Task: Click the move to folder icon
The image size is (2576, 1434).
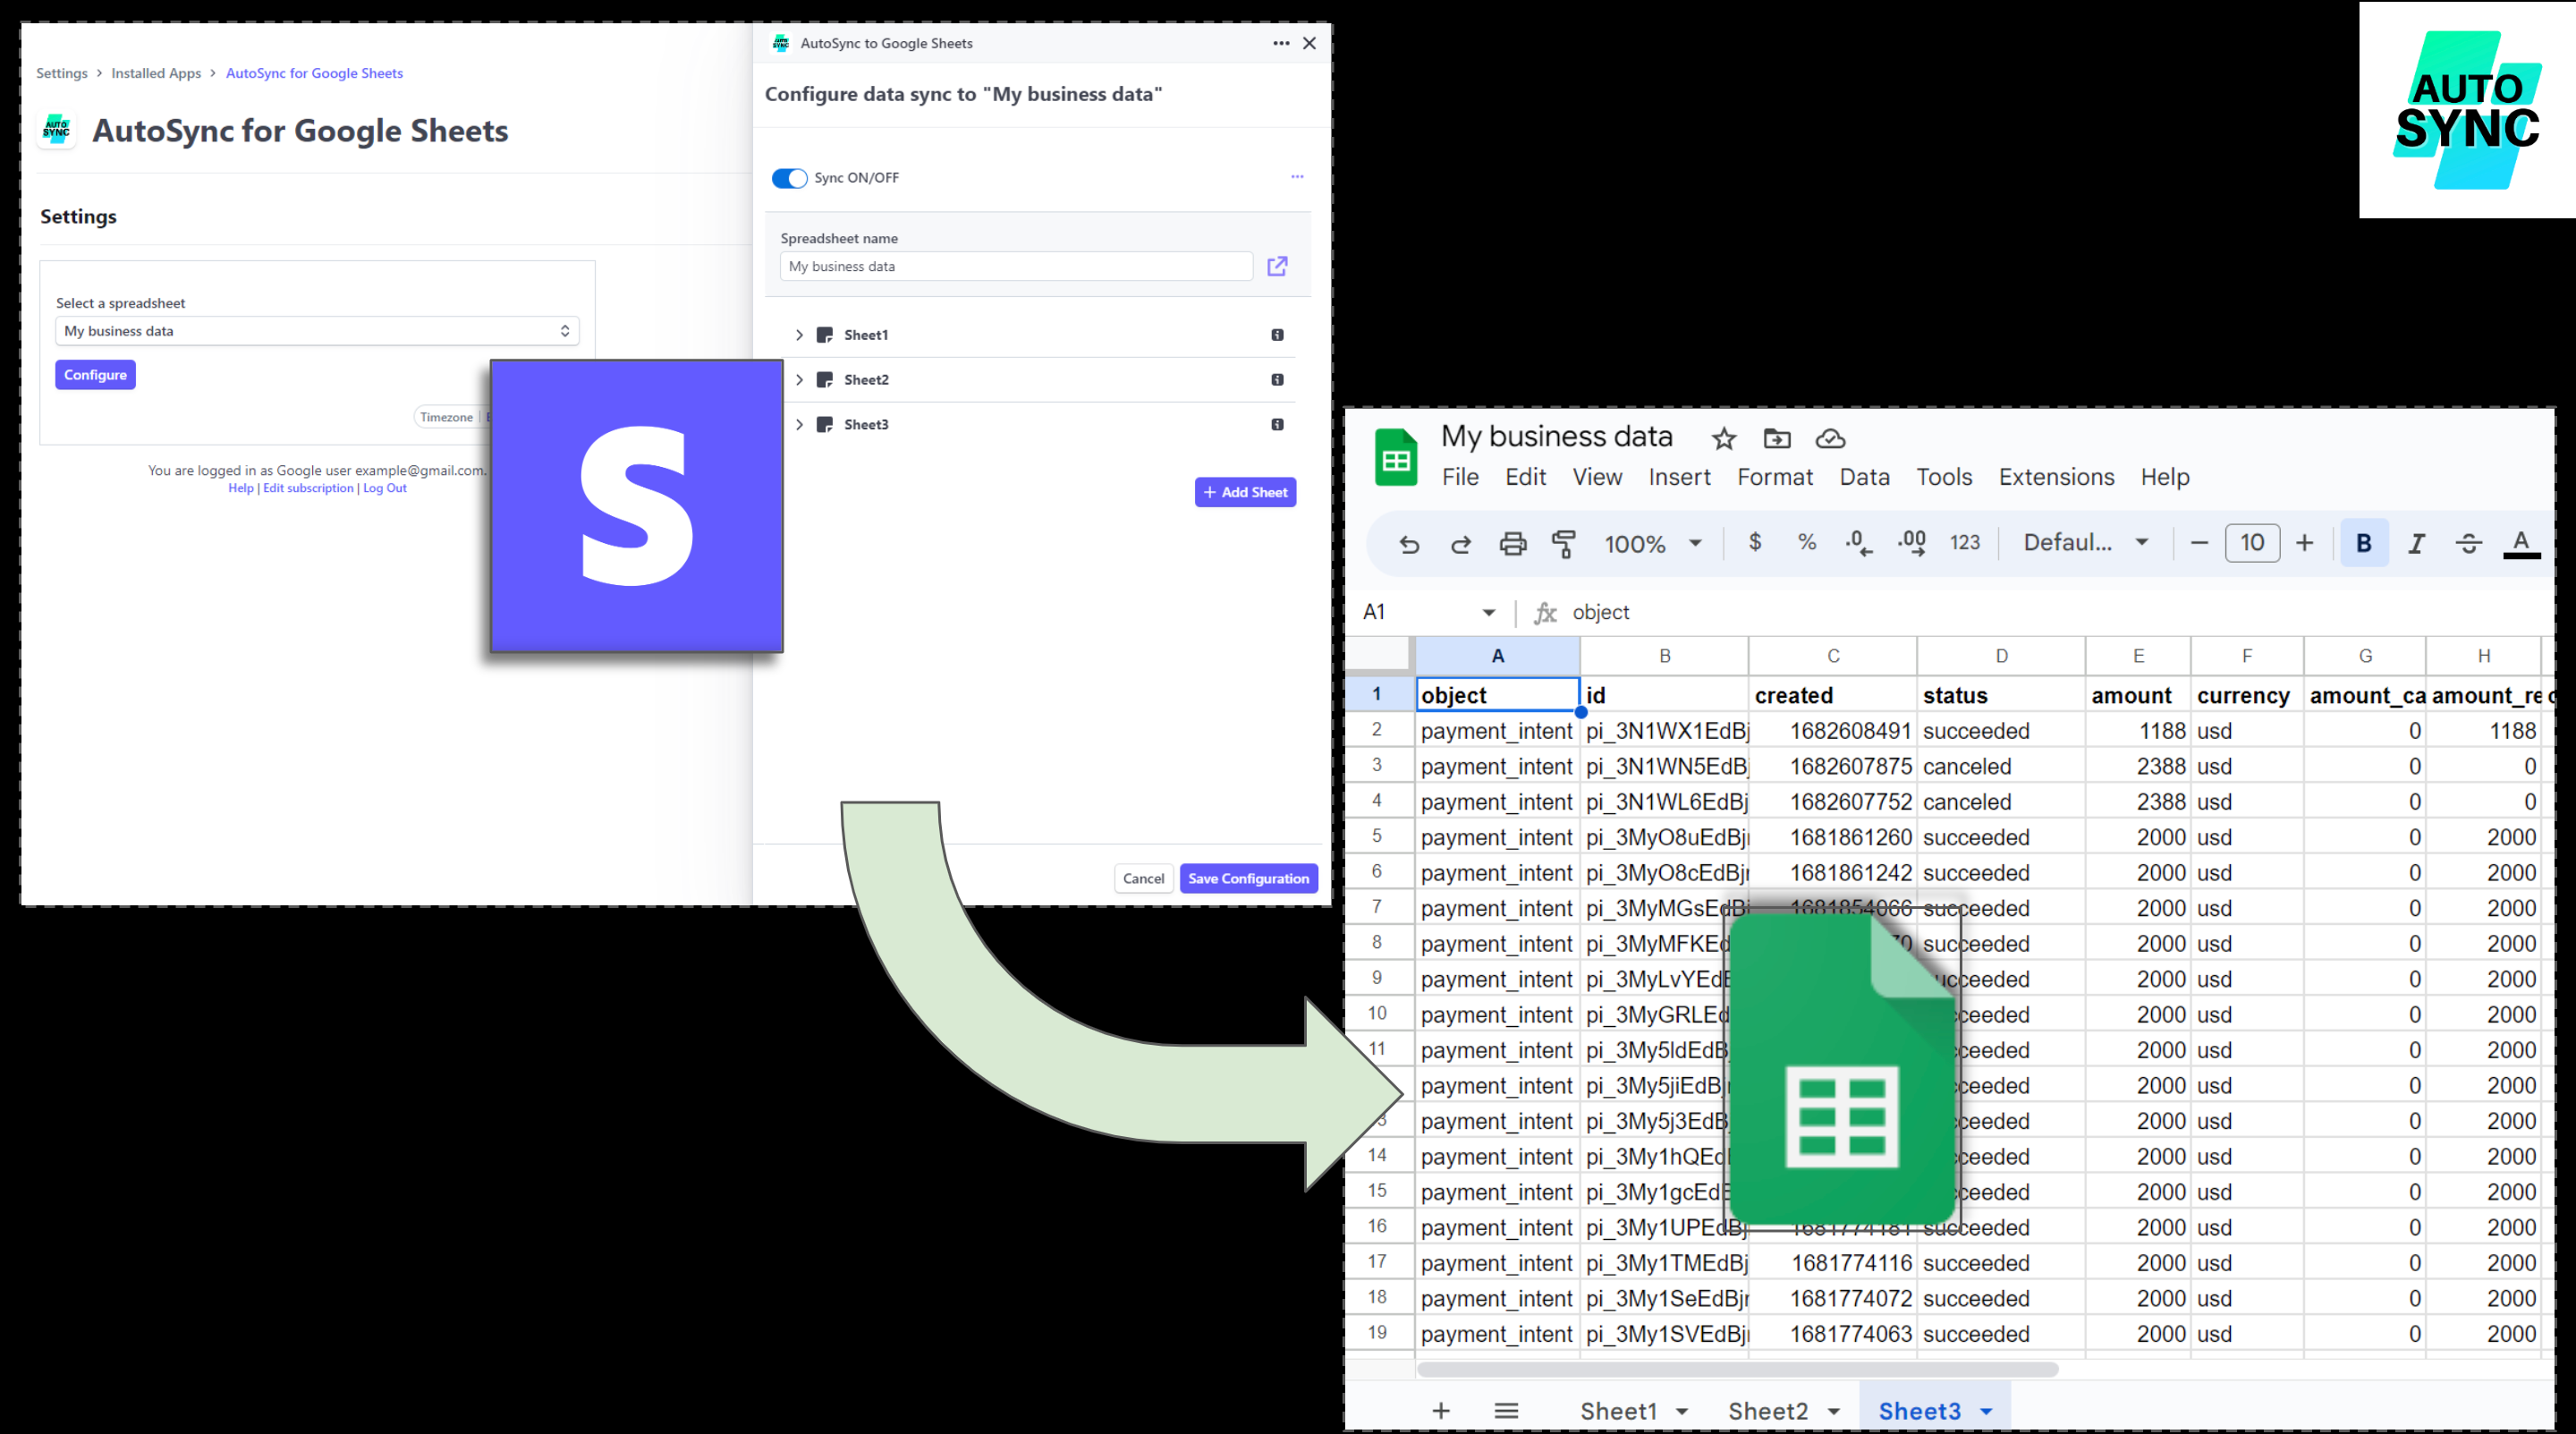Action: pyautogui.click(x=1777, y=438)
